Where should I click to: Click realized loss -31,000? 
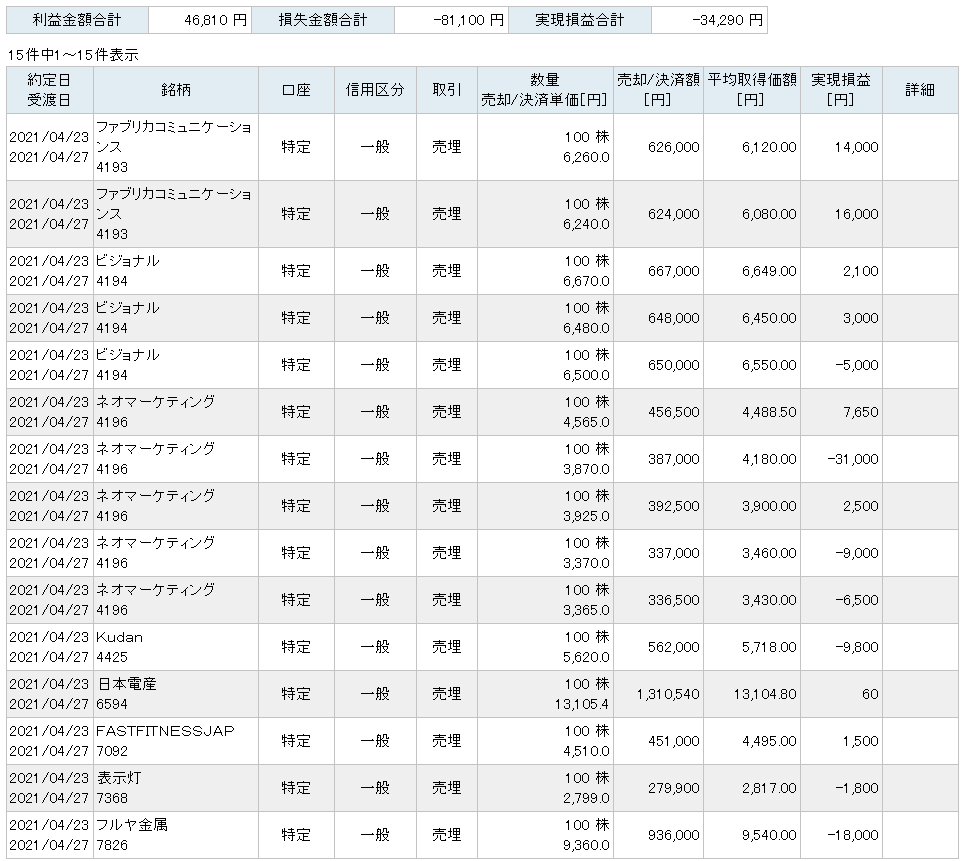pos(852,459)
